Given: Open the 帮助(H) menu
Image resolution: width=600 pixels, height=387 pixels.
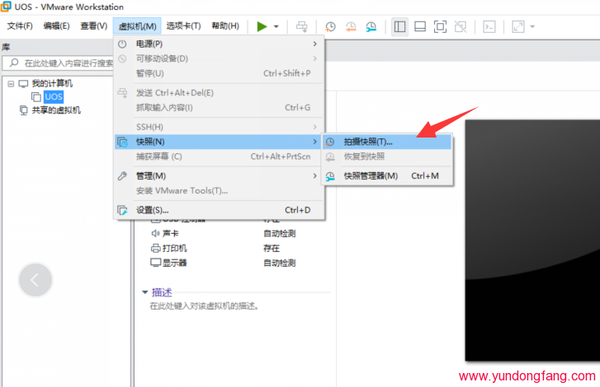Looking at the screenshot, I should pyautogui.click(x=225, y=26).
